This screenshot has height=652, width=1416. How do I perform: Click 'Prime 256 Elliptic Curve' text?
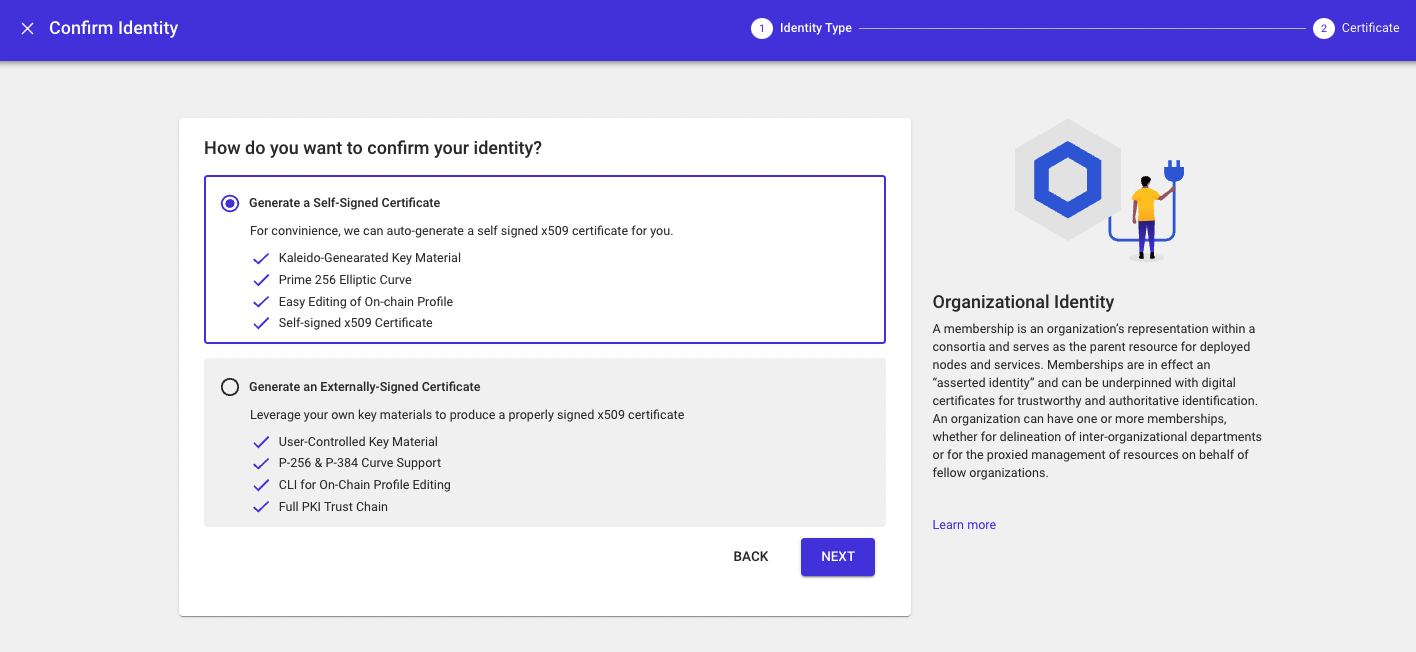pos(345,280)
